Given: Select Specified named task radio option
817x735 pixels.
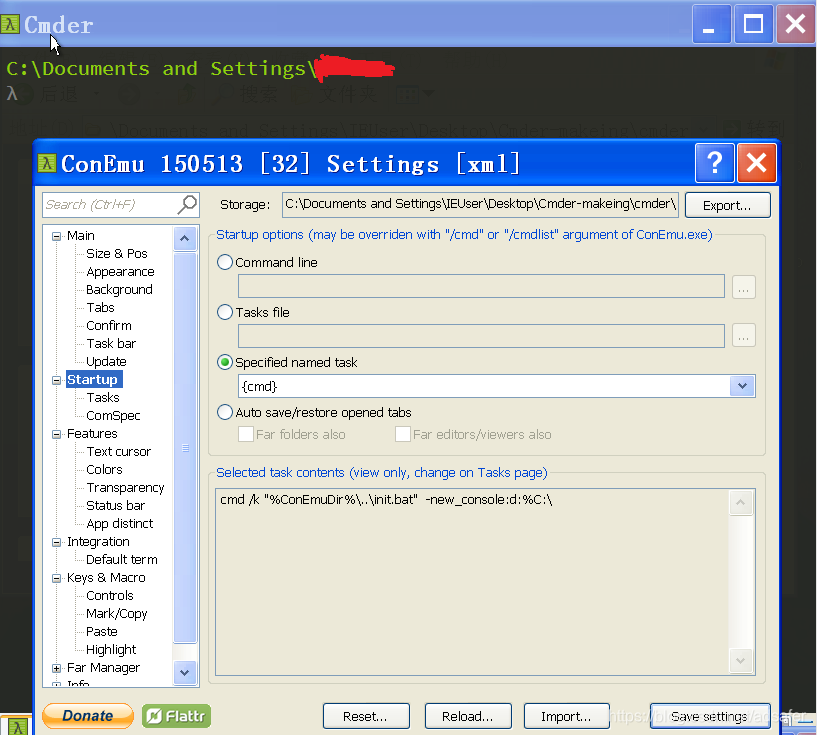Looking at the screenshot, I should tap(225, 362).
